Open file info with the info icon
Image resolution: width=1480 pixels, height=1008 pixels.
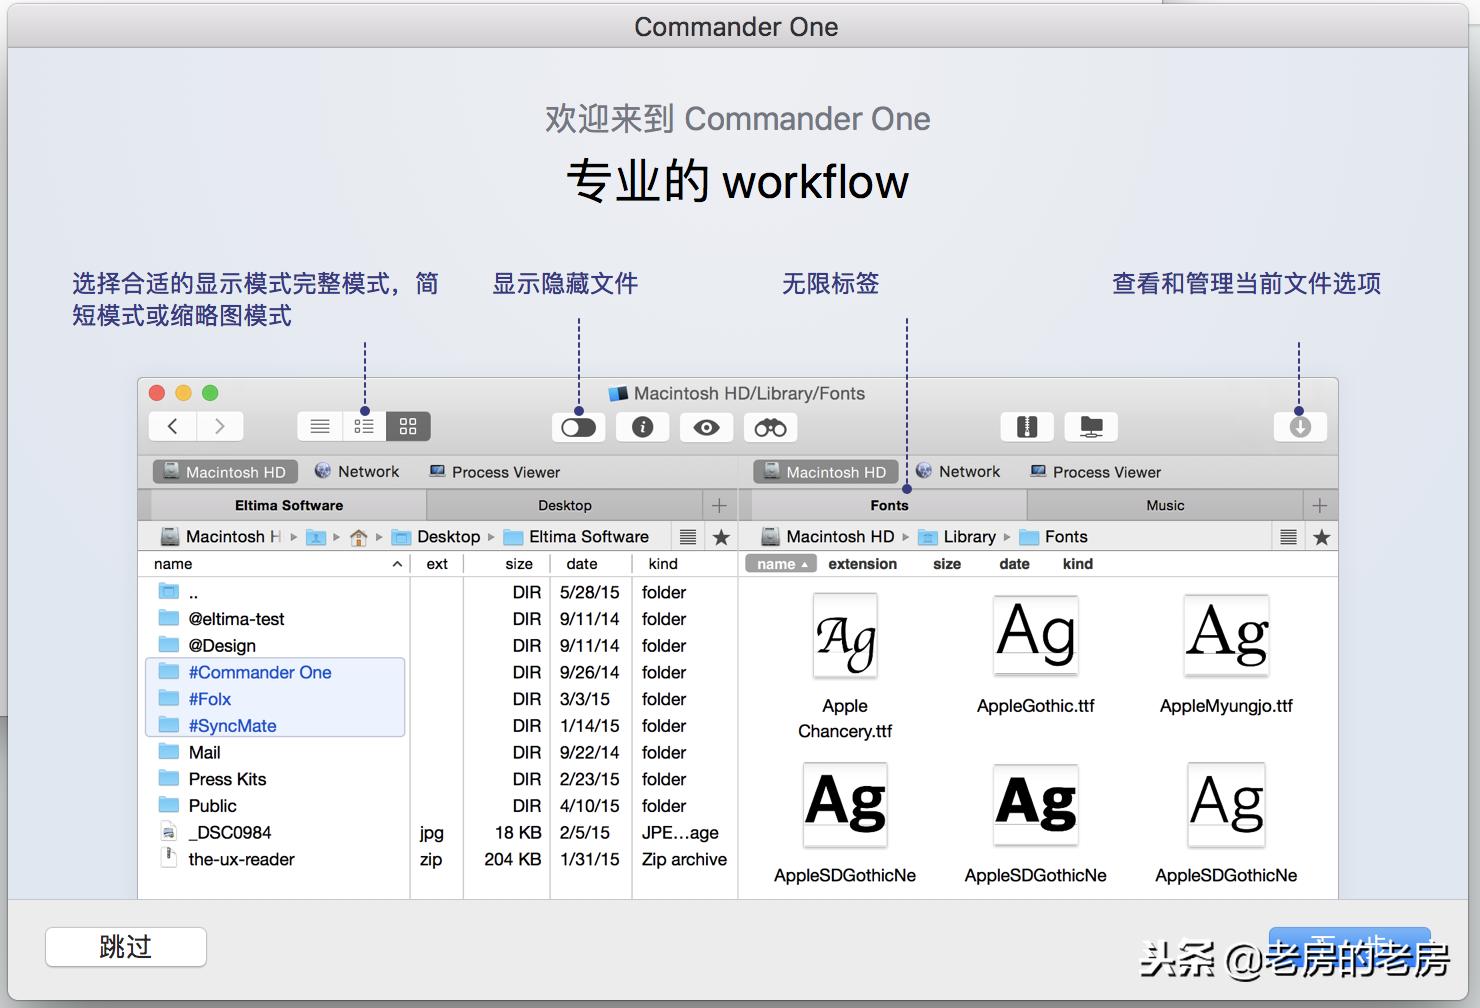click(x=642, y=427)
